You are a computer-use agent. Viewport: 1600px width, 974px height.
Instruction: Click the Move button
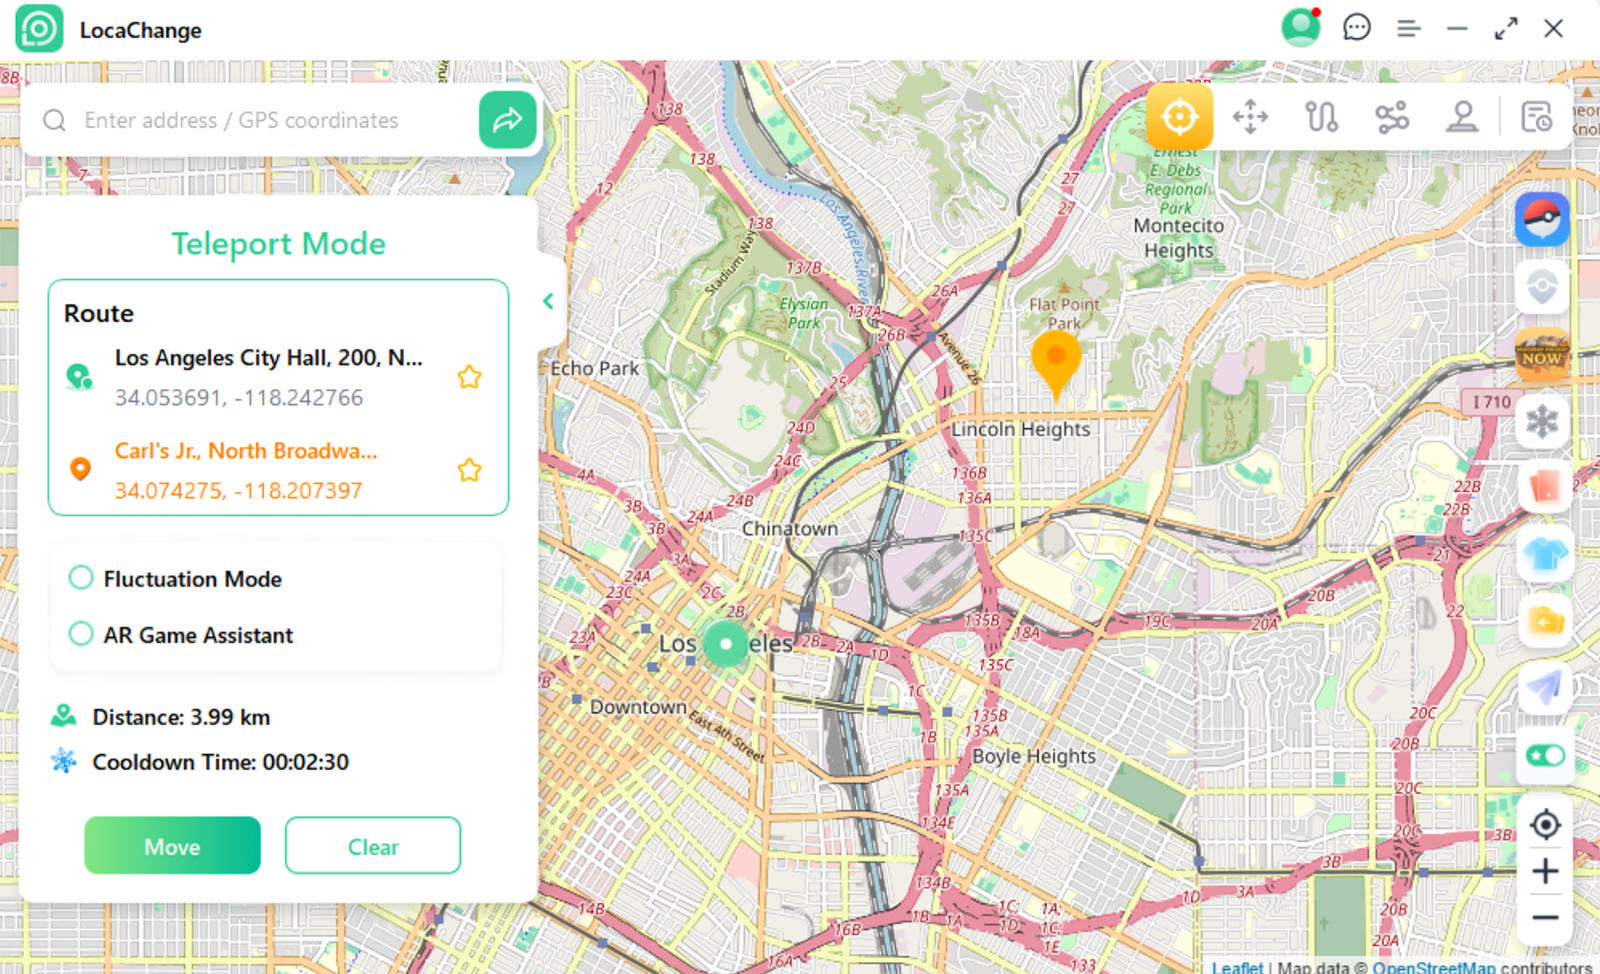(172, 846)
